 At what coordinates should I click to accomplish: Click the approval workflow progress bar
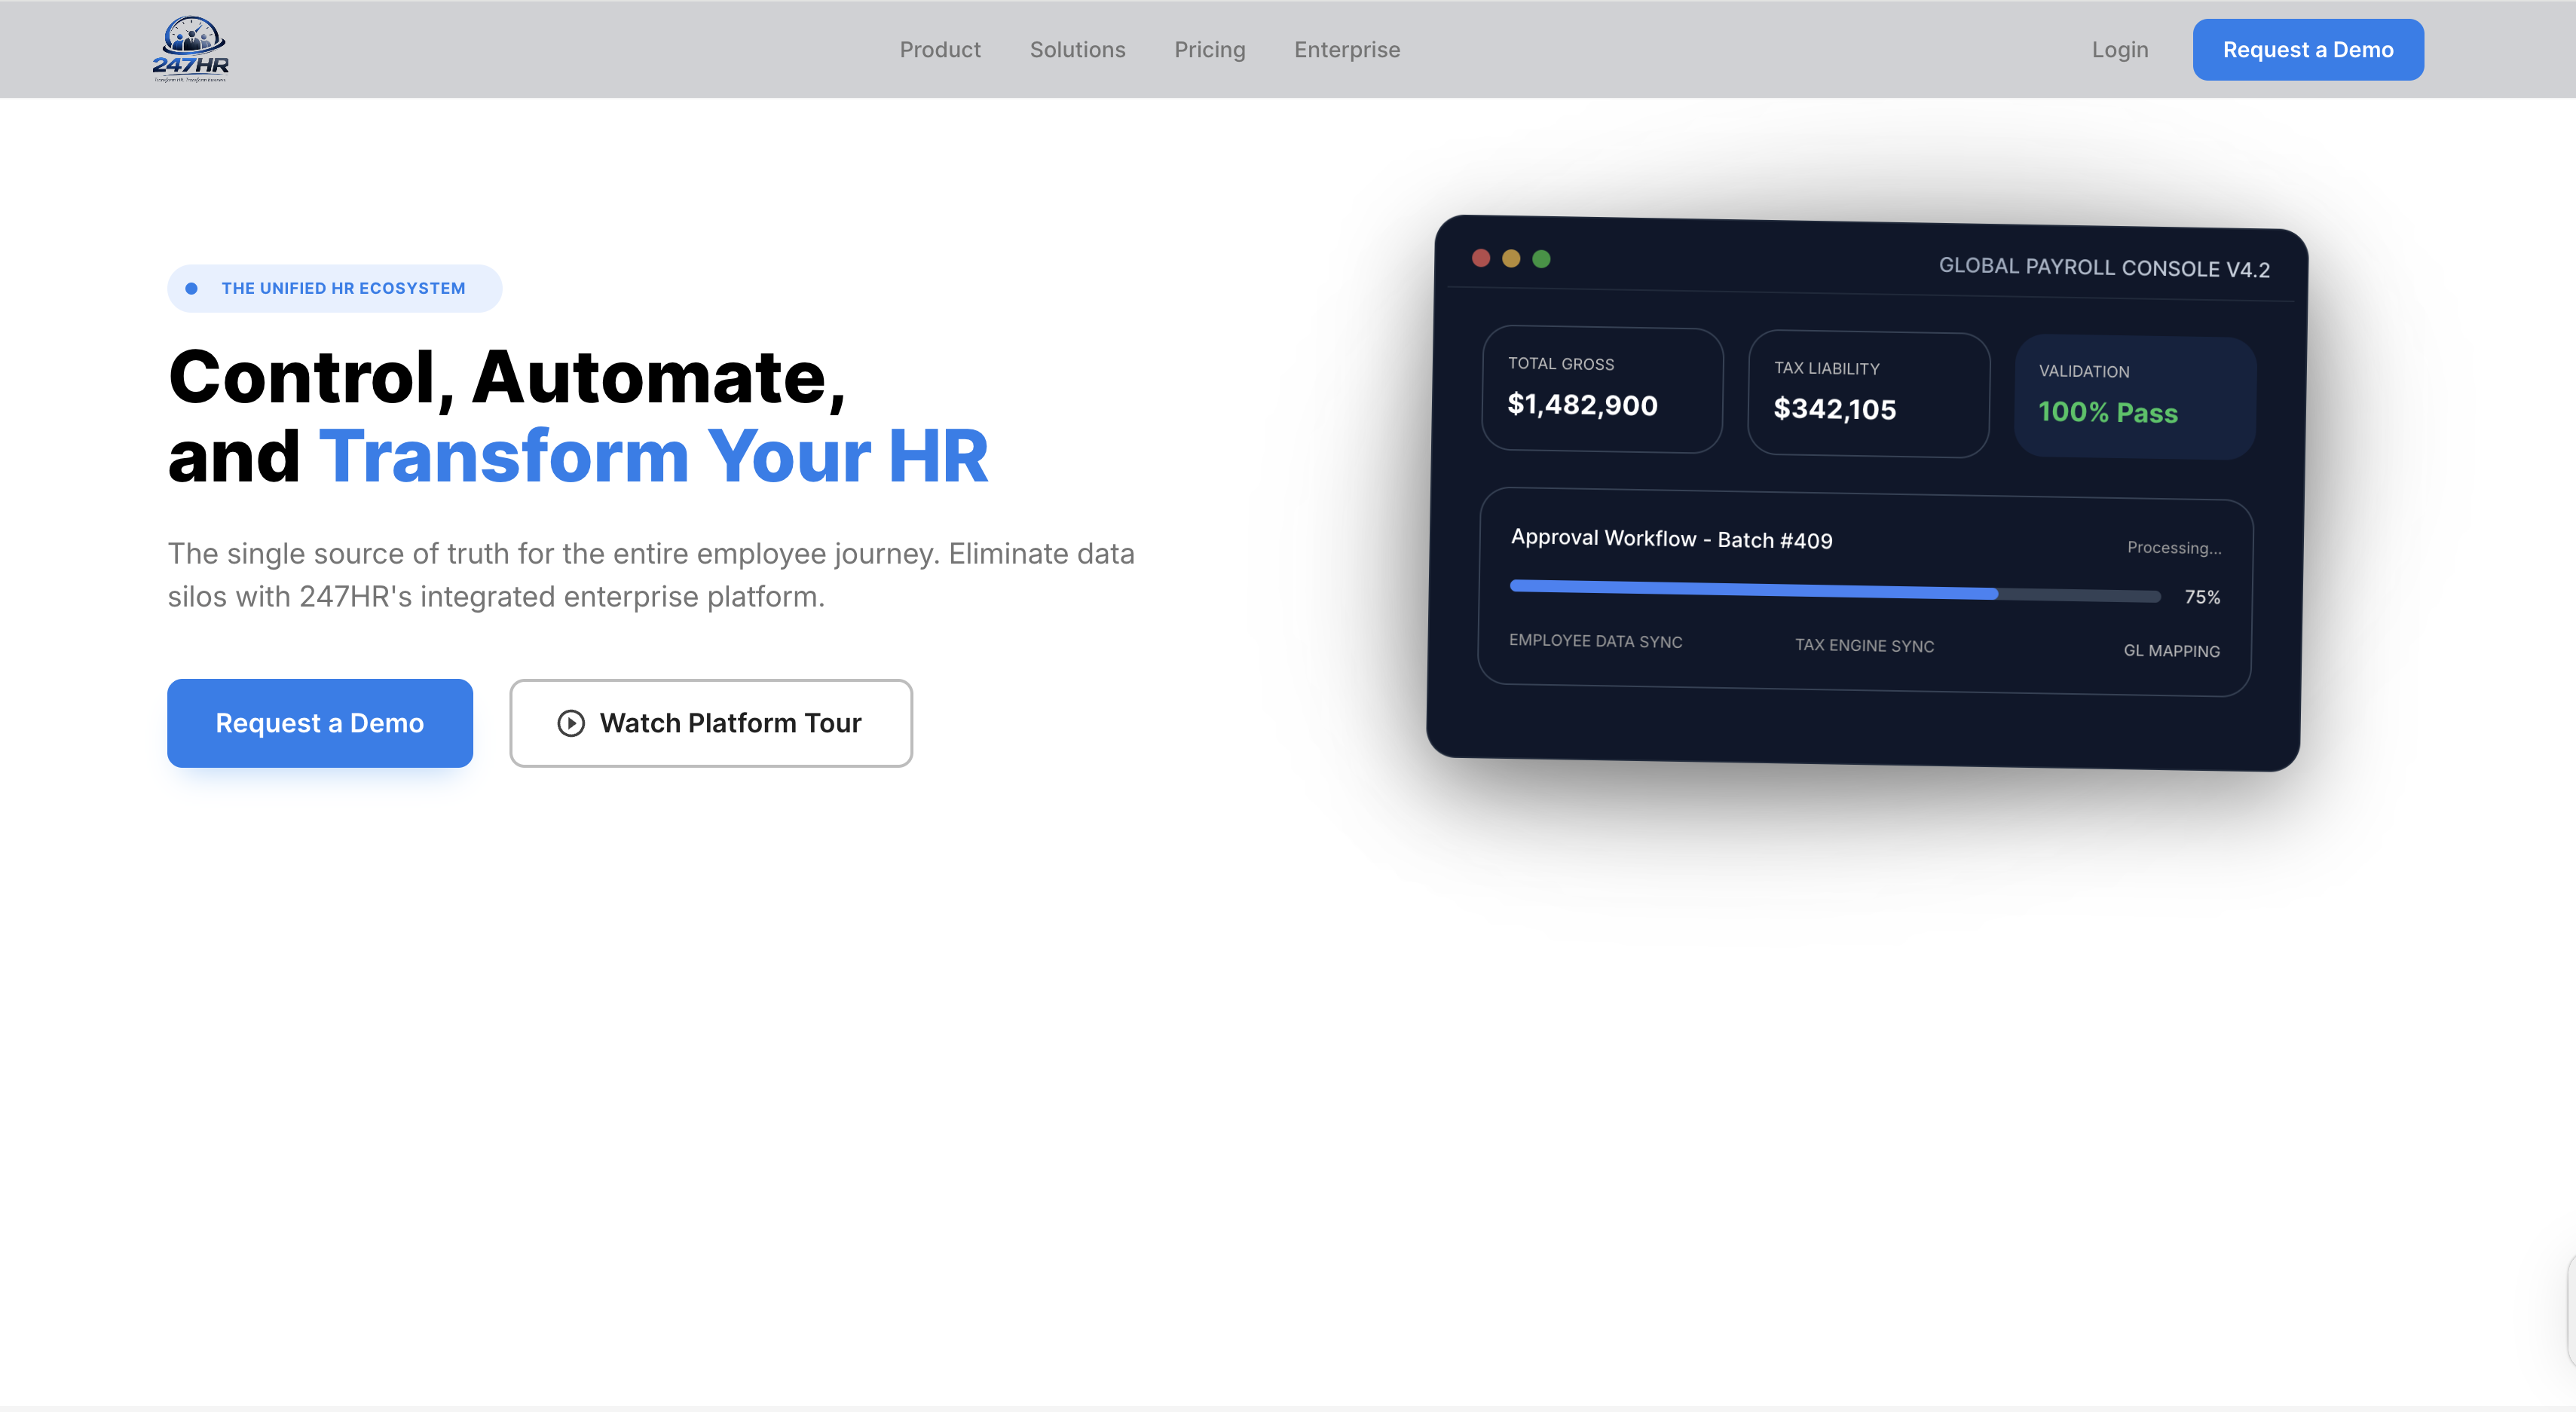1835,591
